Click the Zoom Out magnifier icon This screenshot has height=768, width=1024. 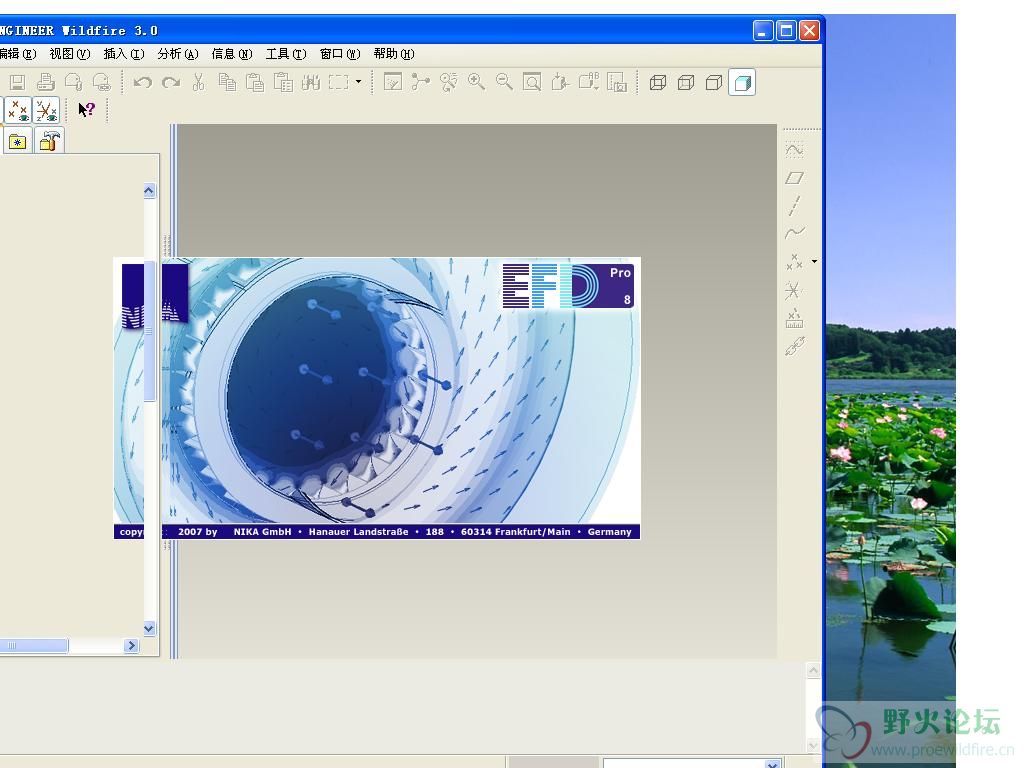click(x=504, y=82)
